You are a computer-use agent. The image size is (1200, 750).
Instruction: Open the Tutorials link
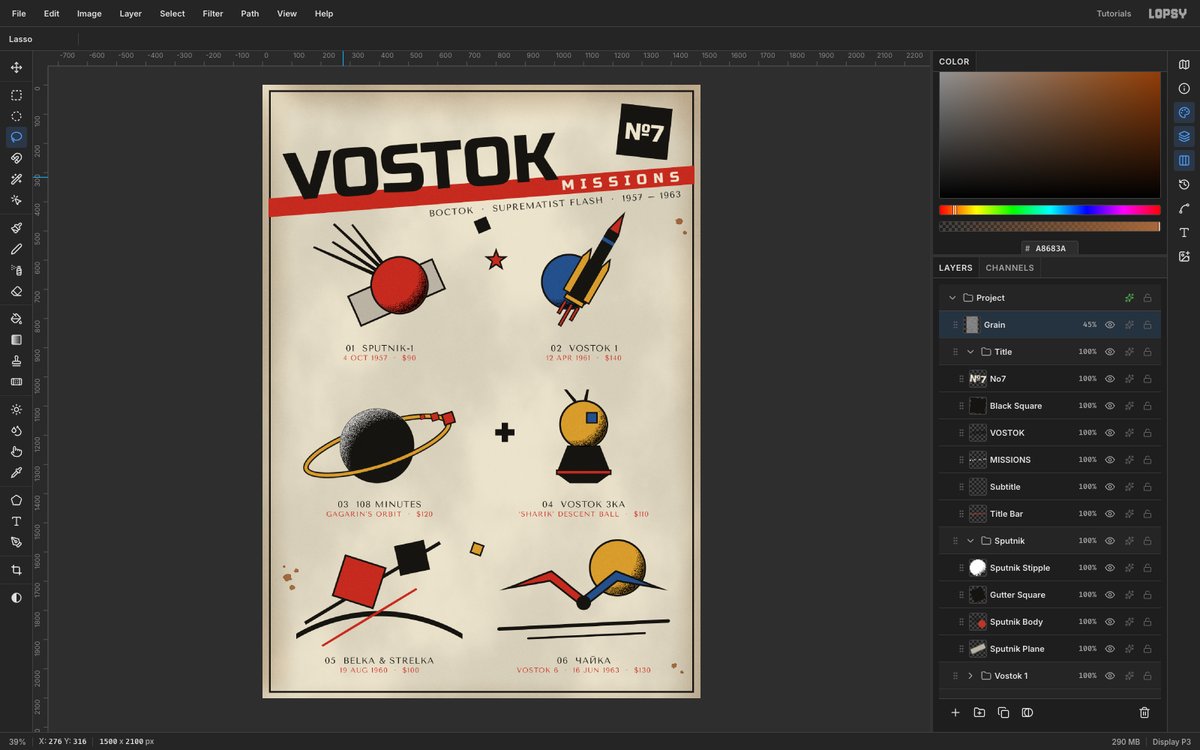coord(1114,14)
